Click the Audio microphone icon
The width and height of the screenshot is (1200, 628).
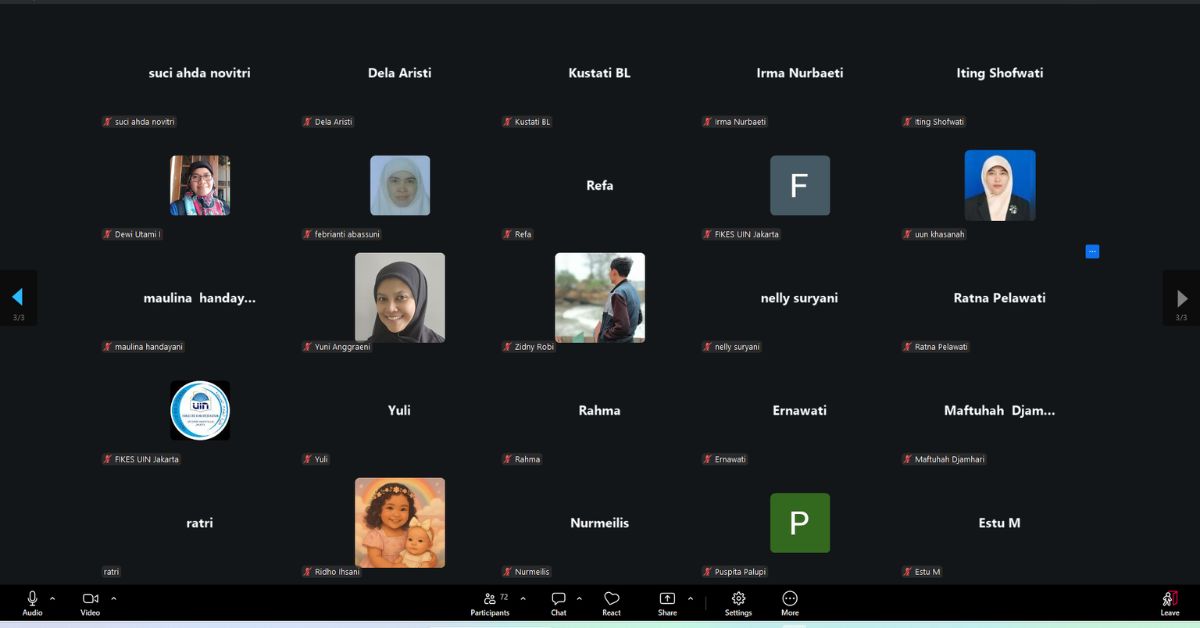coord(32,599)
